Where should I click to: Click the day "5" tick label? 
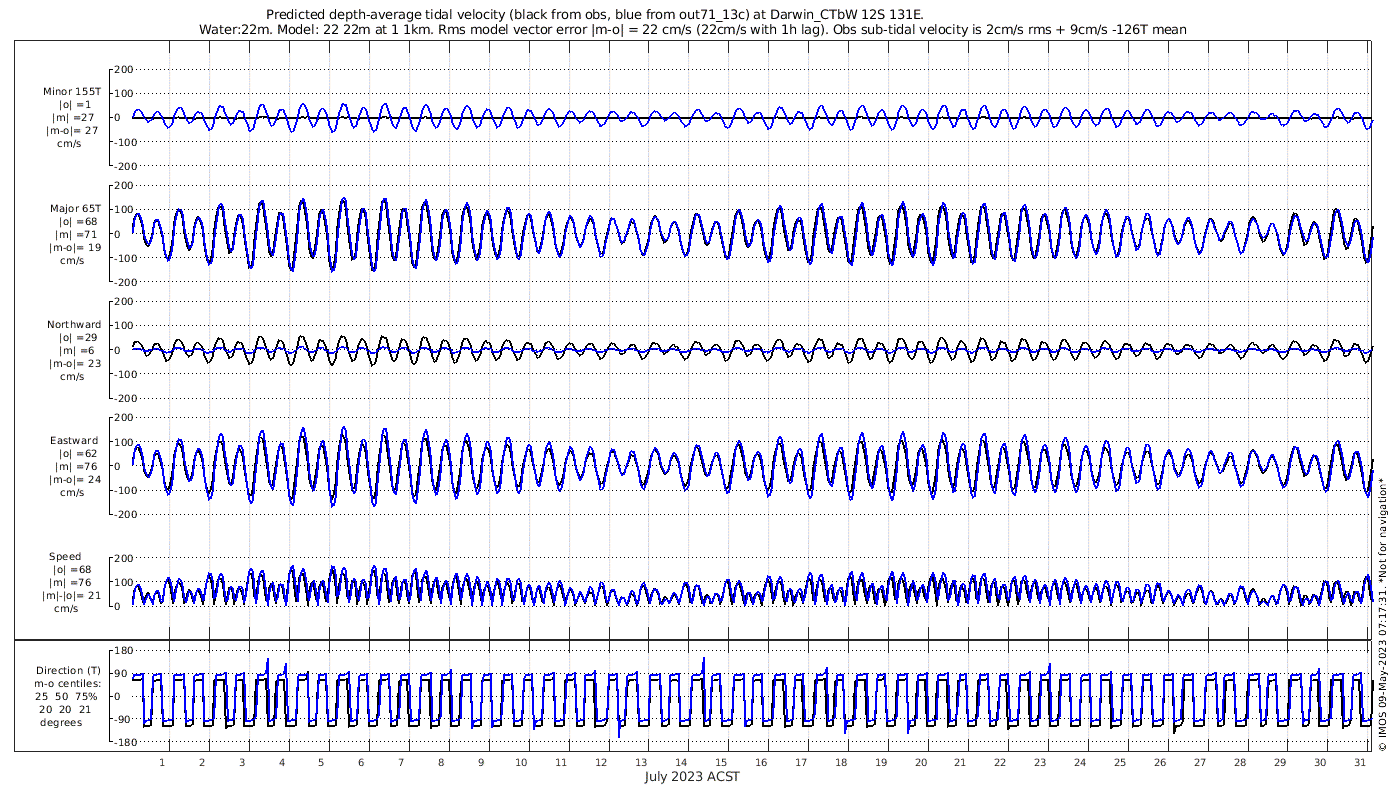coord(321,762)
